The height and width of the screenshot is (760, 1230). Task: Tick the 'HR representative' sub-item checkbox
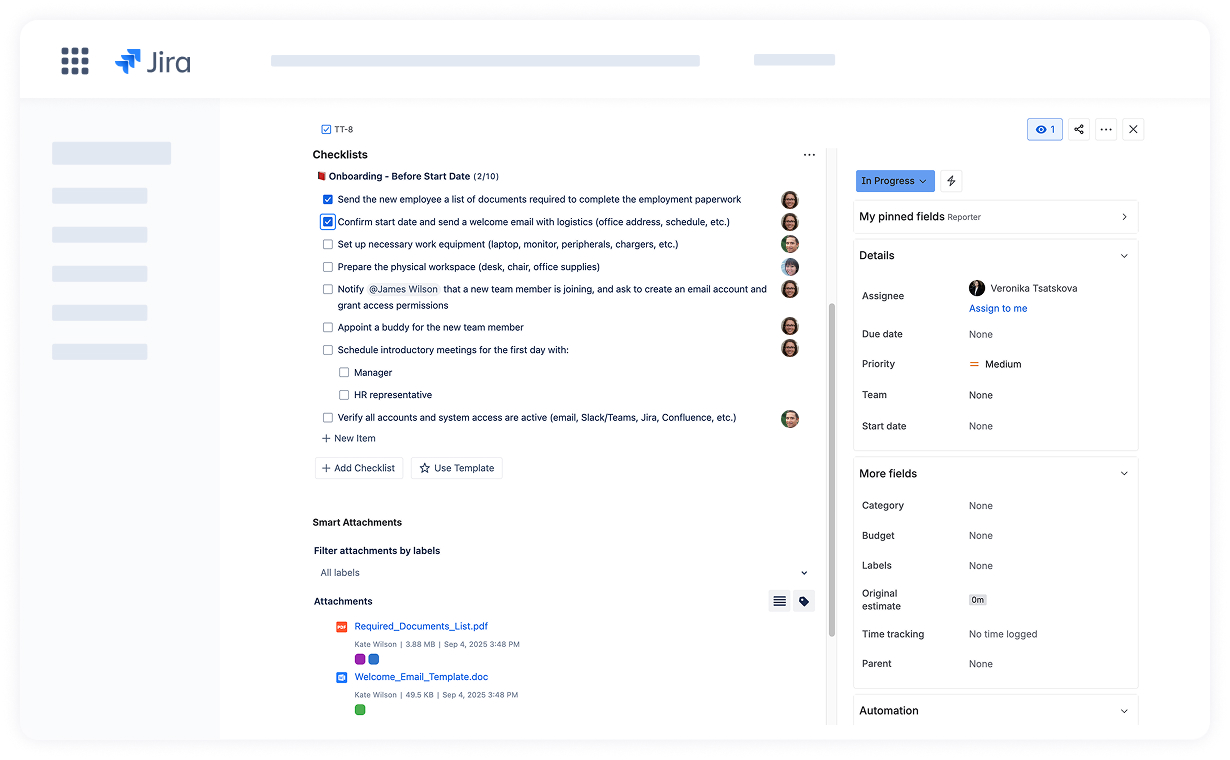click(x=344, y=395)
